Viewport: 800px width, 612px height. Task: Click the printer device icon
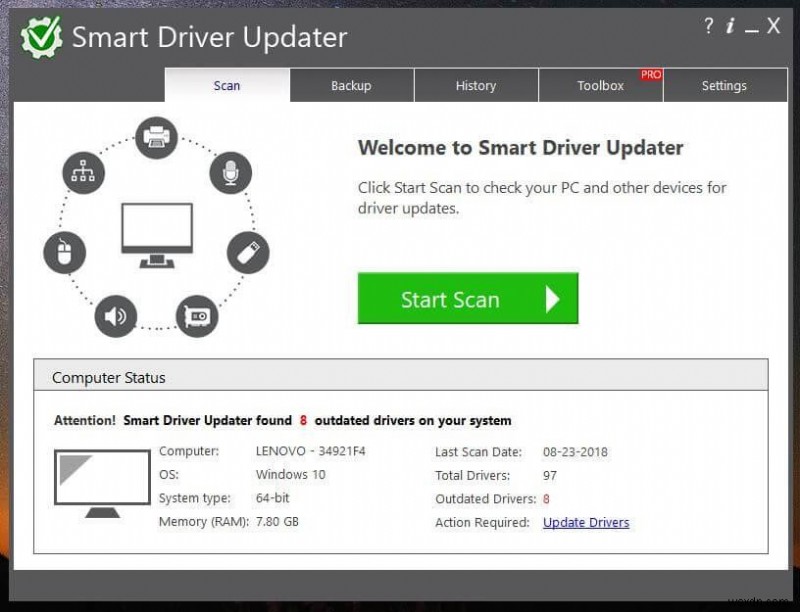coord(157,137)
